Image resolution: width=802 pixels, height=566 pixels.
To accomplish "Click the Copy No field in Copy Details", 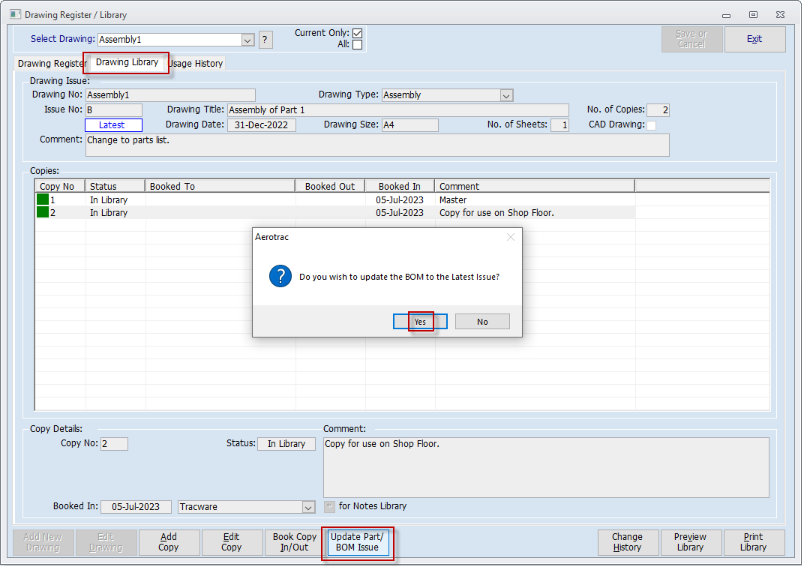I will 113,444.
